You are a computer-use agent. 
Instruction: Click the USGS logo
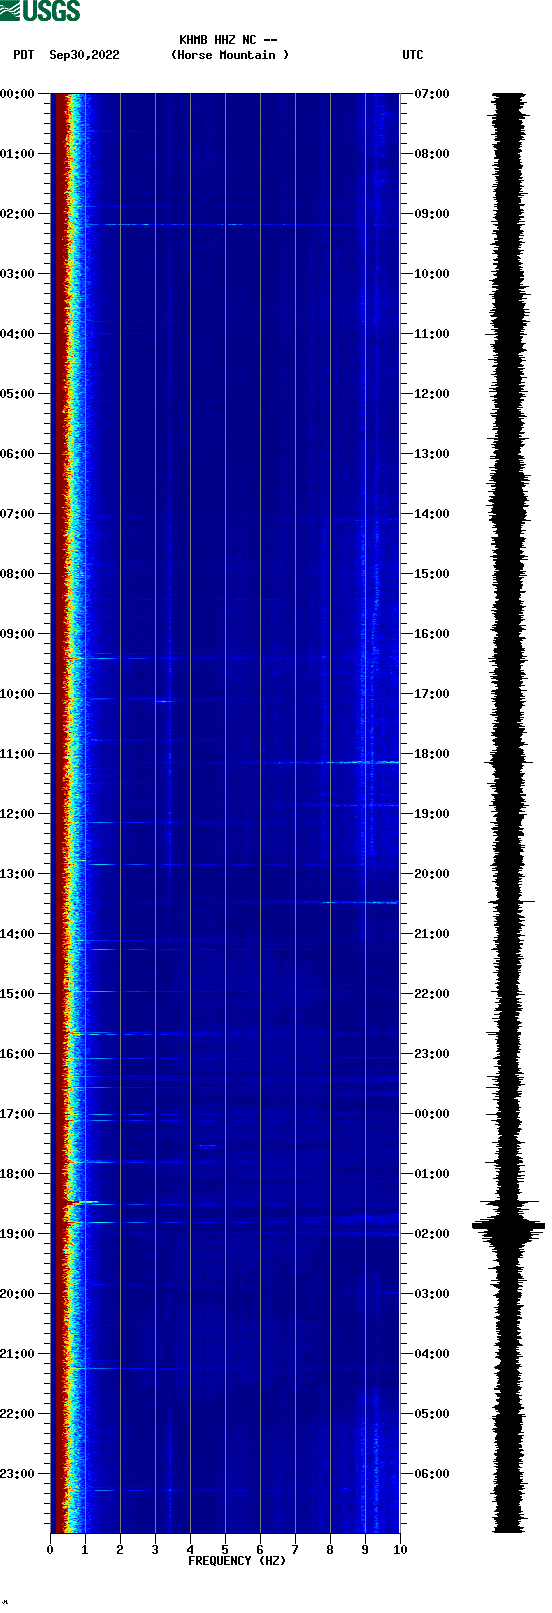40,11
